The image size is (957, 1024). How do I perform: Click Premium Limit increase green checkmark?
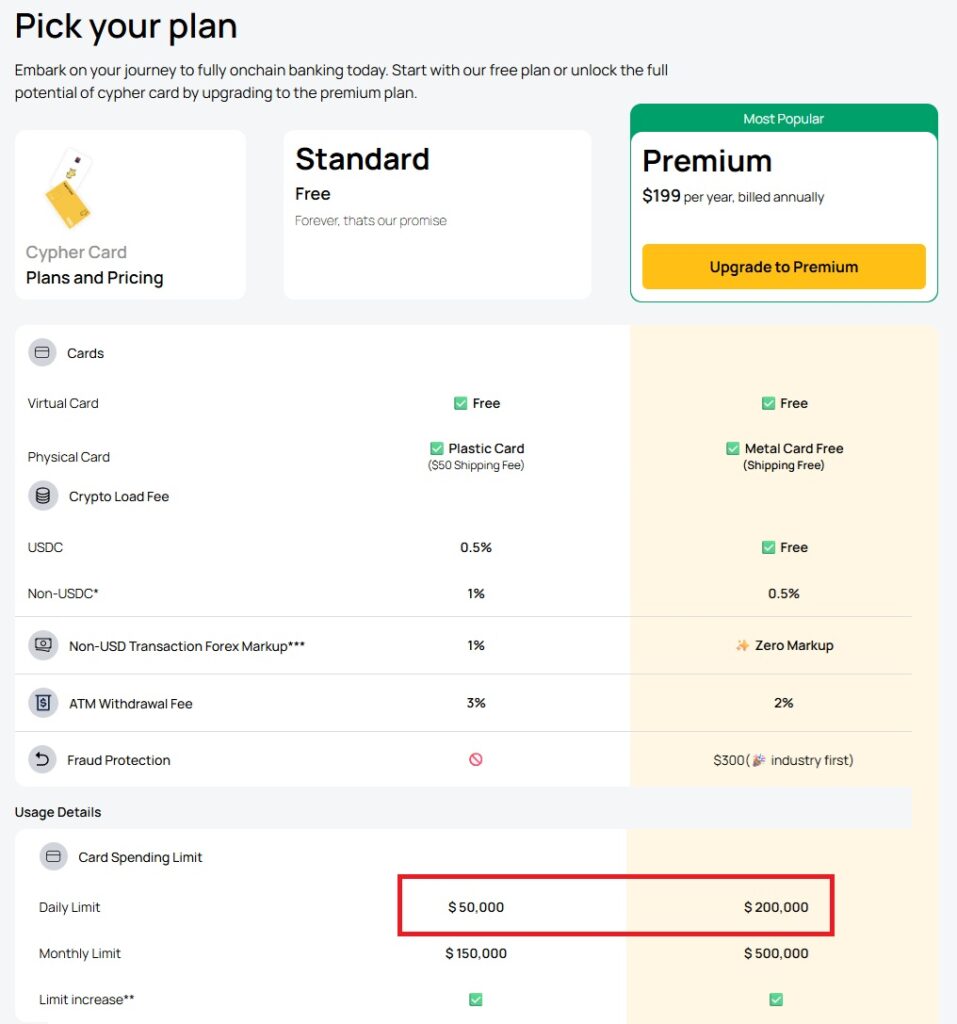[776, 999]
